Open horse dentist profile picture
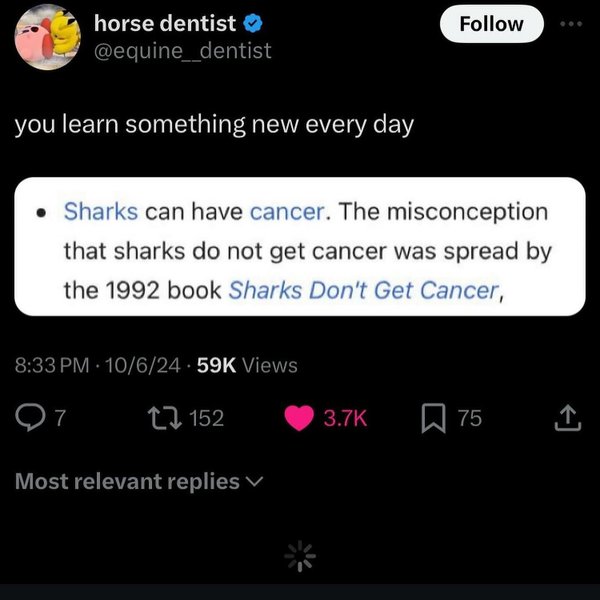 (x=48, y=37)
